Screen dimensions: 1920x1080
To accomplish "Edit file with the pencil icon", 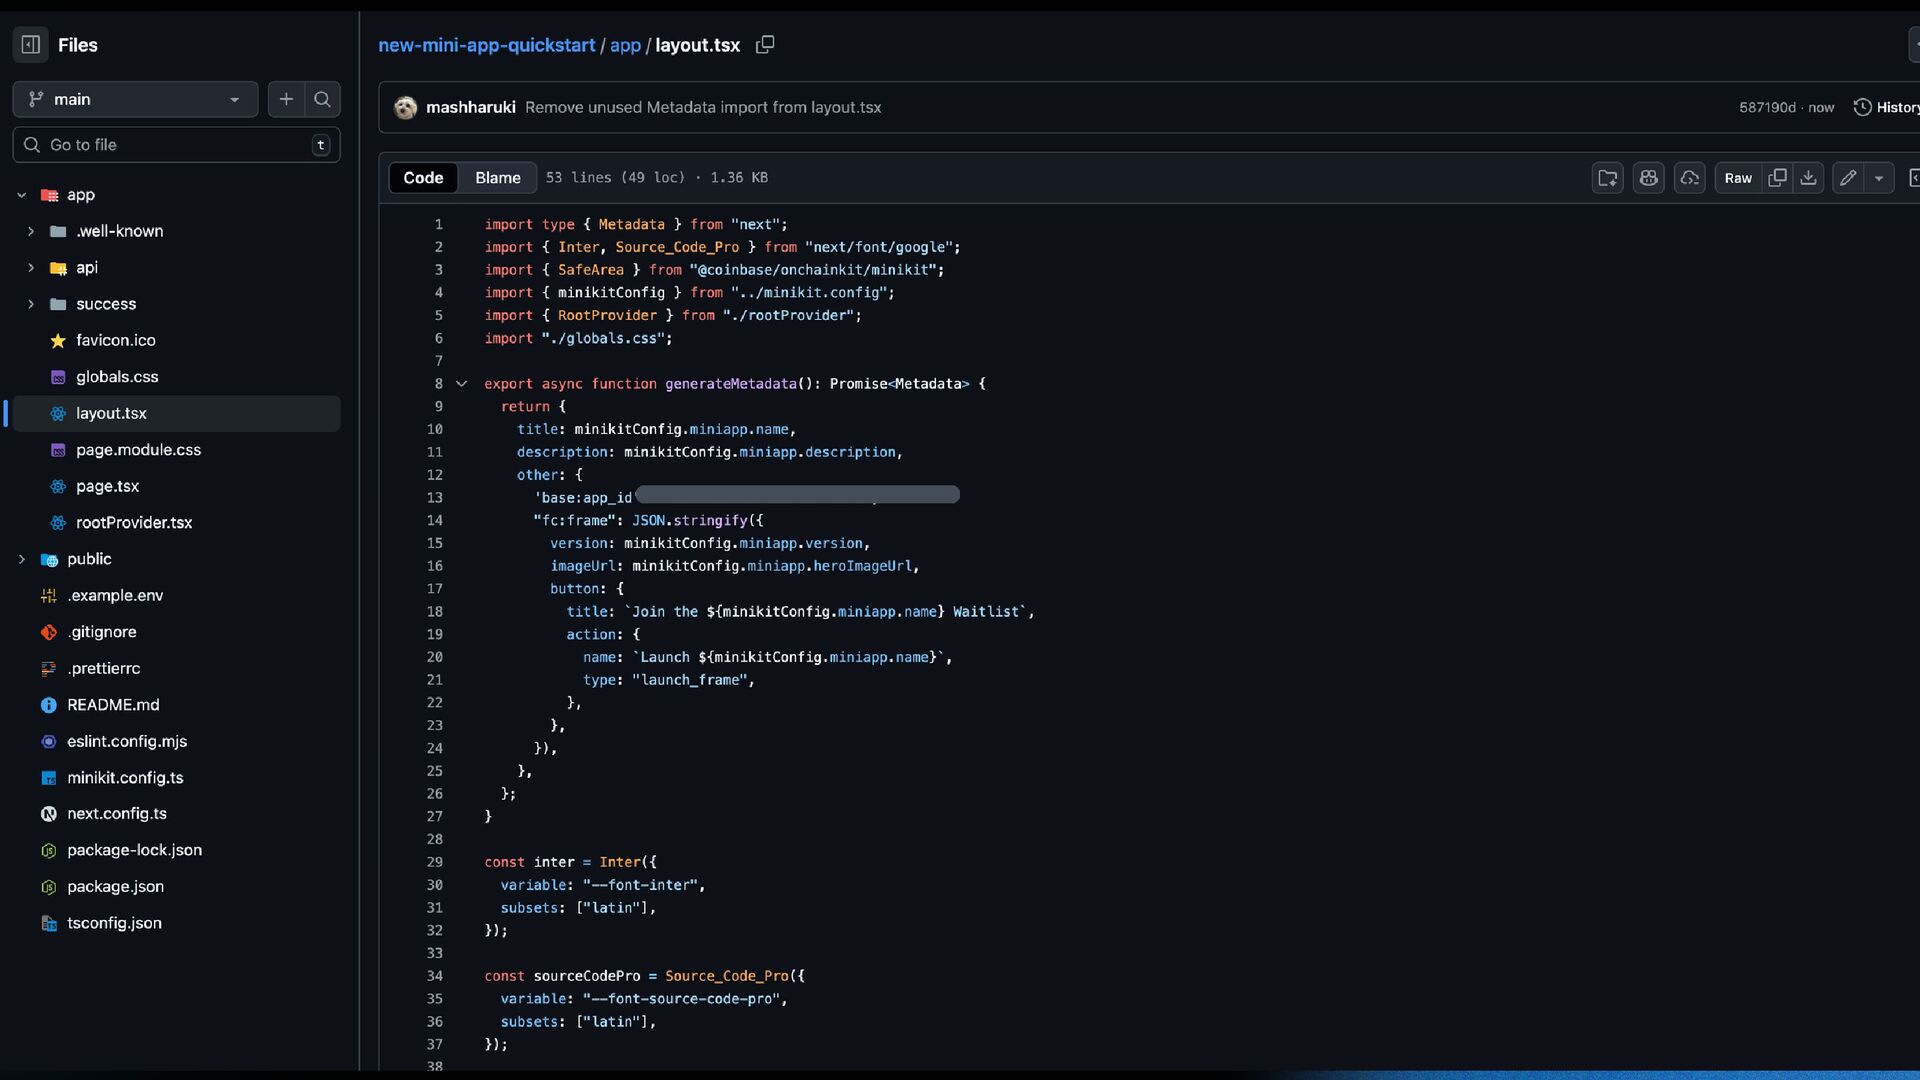I will coord(1848,178).
